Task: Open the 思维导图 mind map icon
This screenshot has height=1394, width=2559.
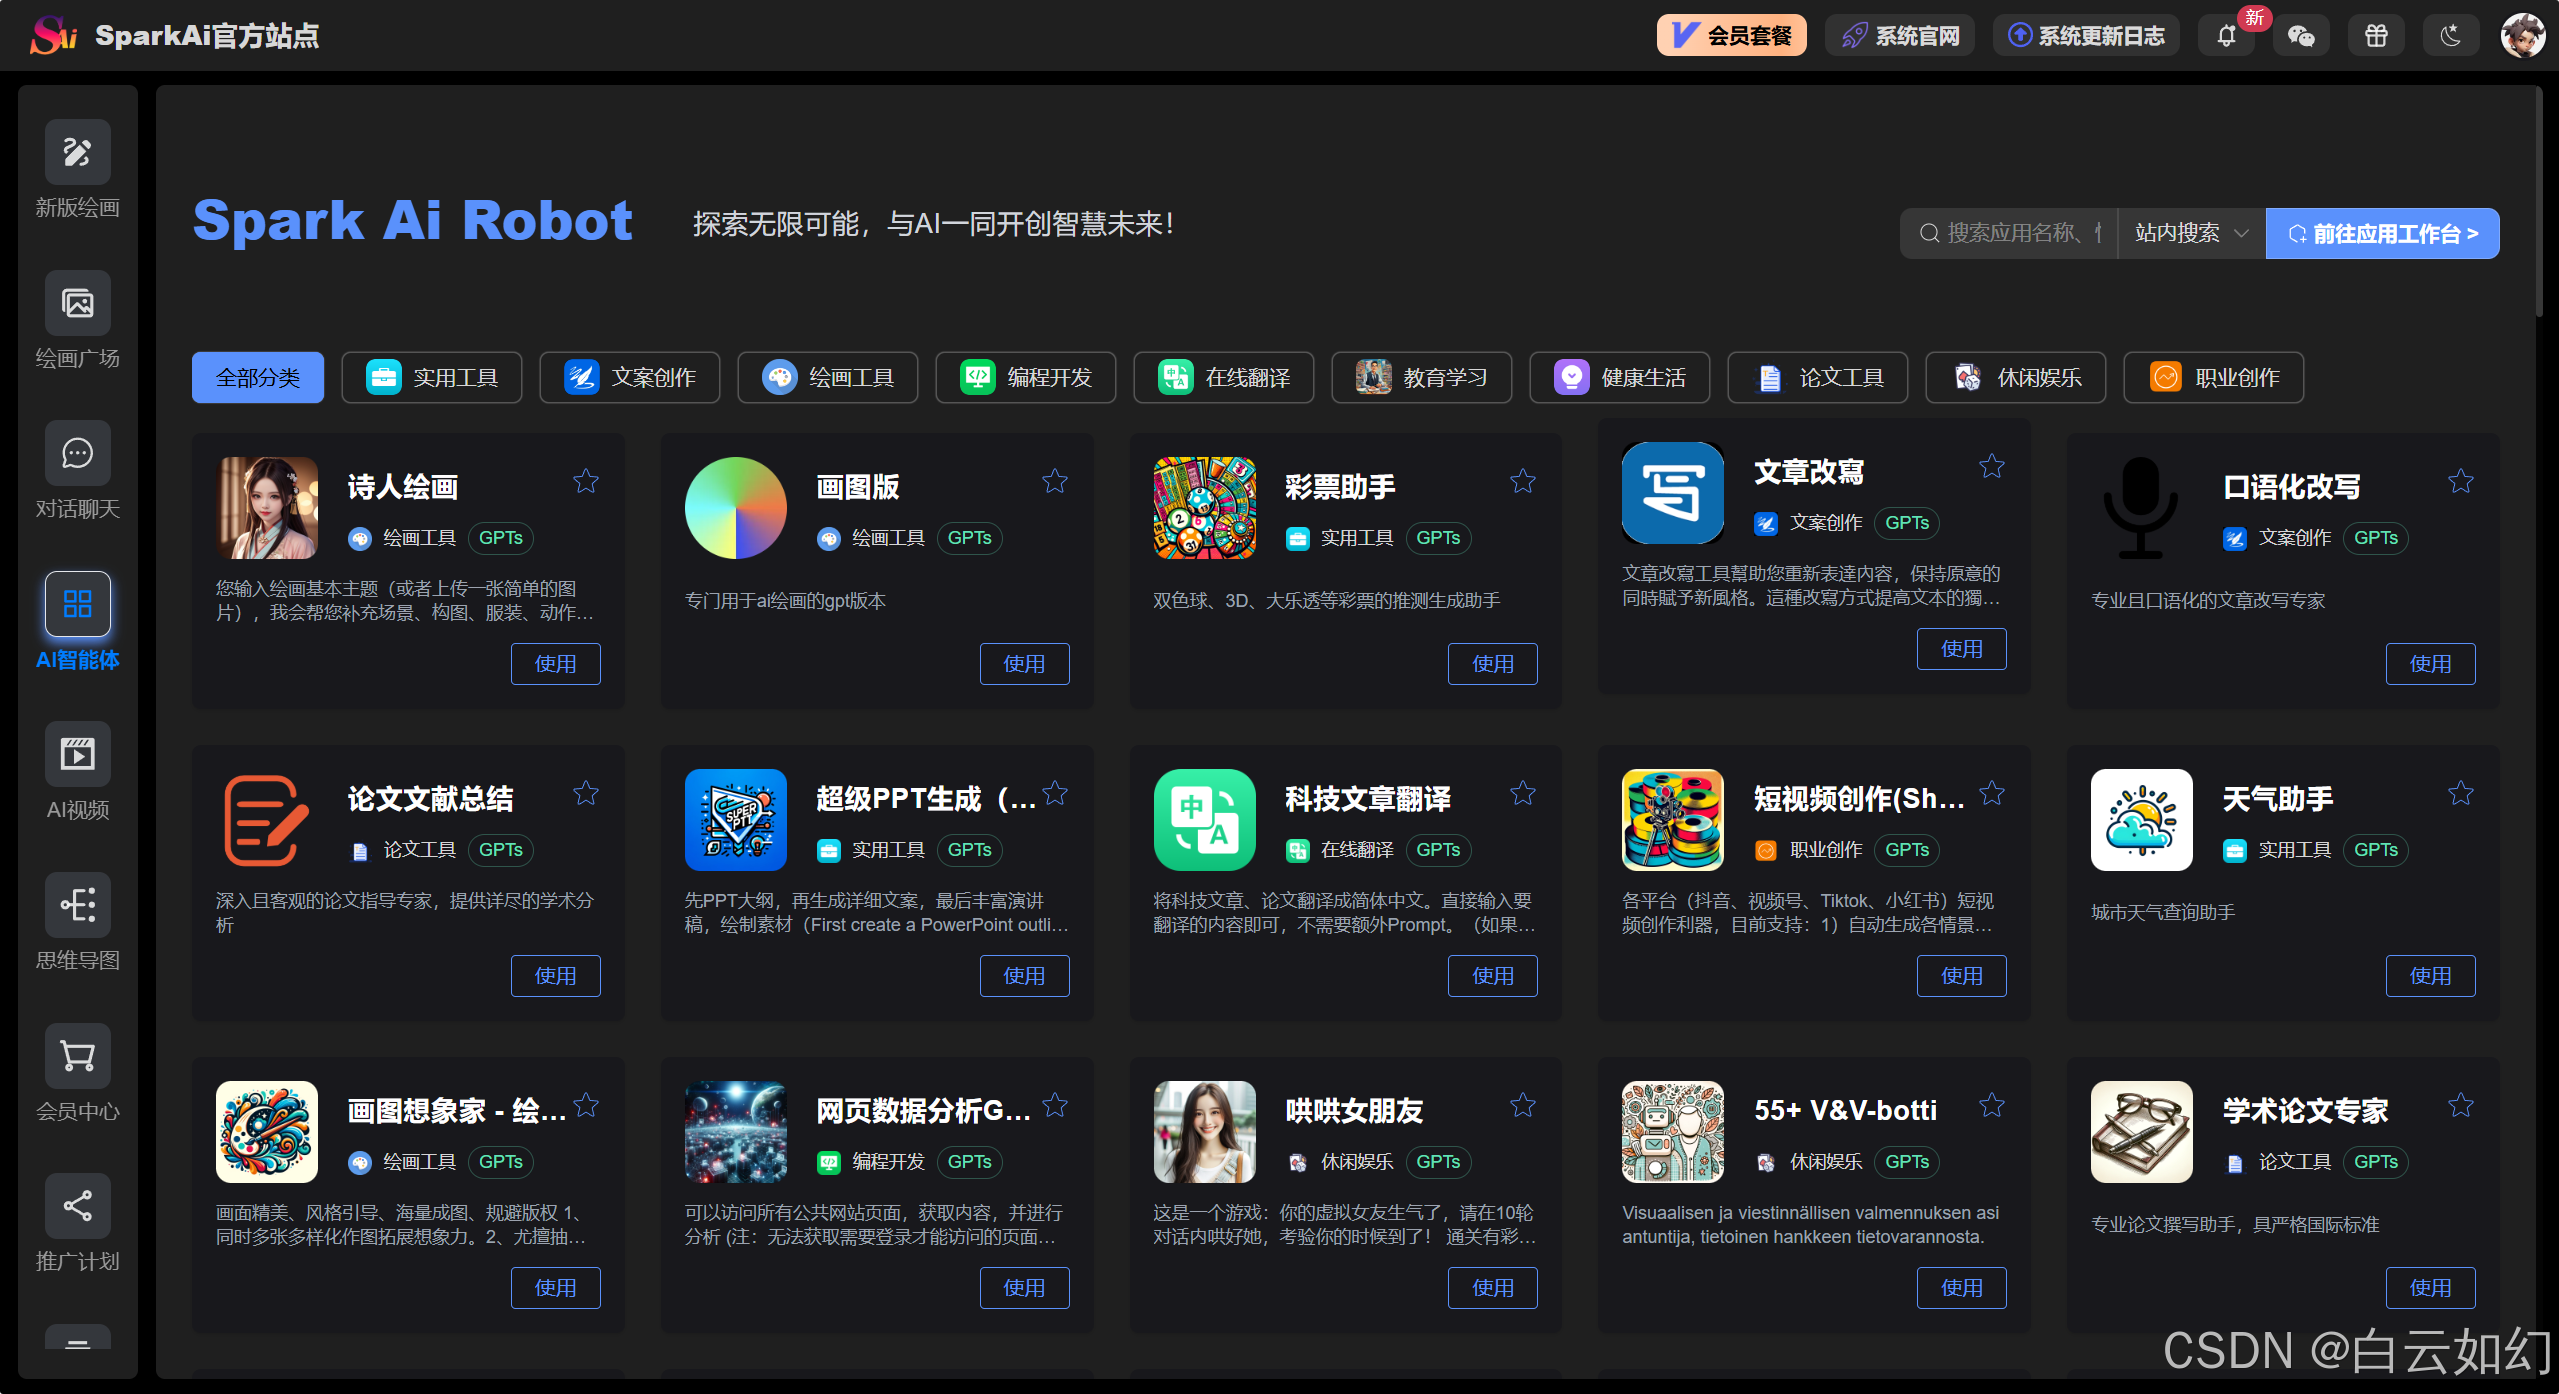Action: click(77, 905)
